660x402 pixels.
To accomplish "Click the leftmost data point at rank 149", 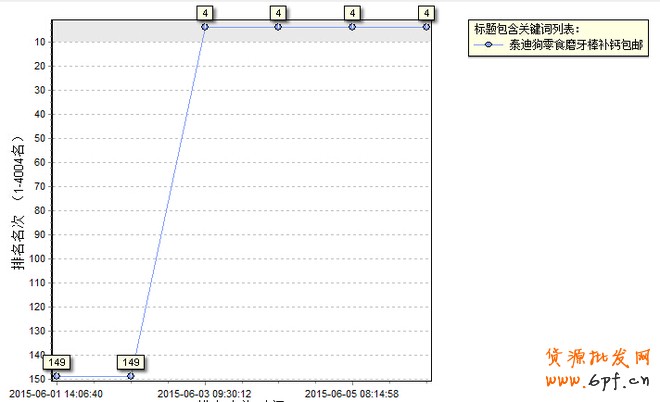I will tap(56, 376).
